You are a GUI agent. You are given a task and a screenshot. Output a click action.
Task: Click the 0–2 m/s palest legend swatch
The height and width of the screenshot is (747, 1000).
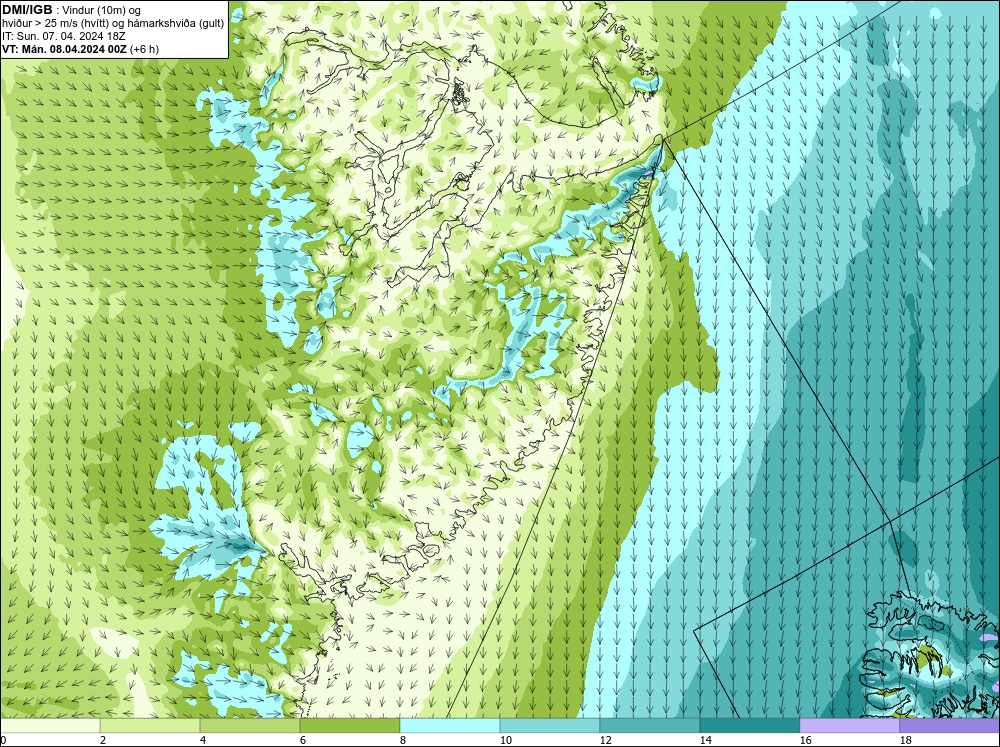pyautogui.click(x=50, y=726)
